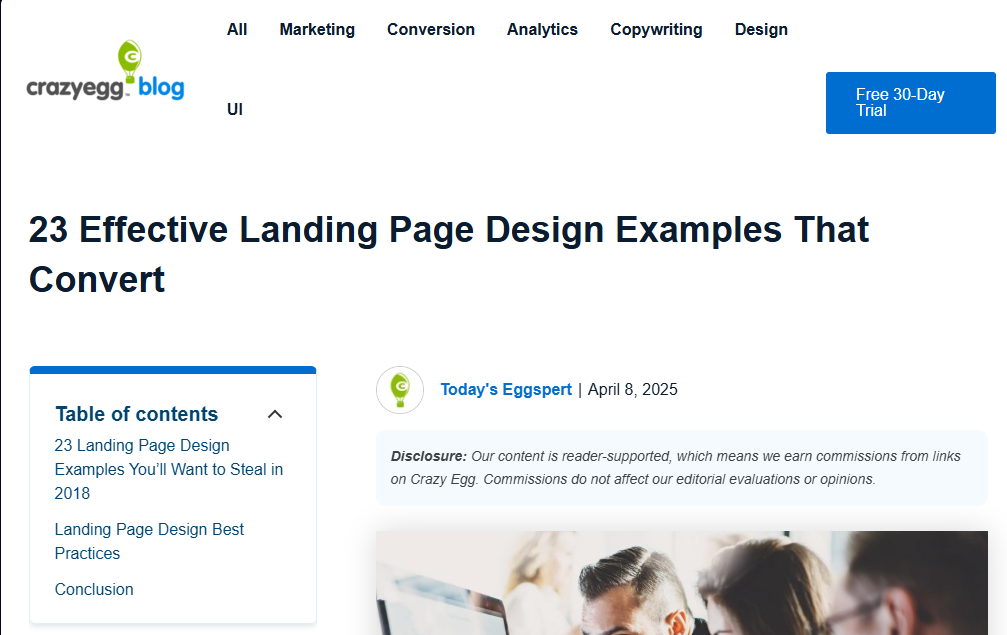Open the Copywriting category
This screenshot has width=1007, height=635.
656,30
